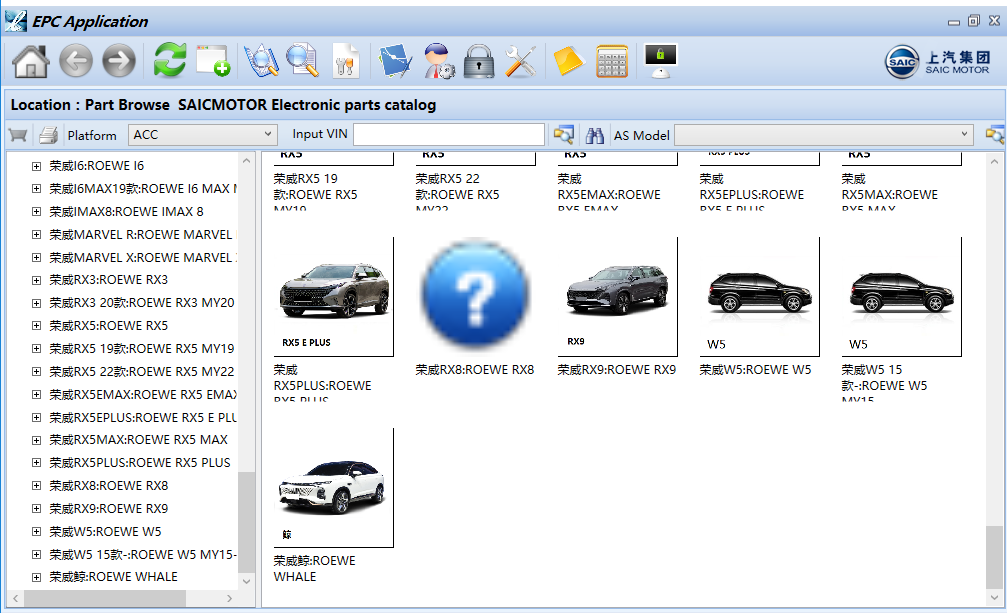Select 荣威MARVEL X:ROEWE MARVEL in tree

(x=143, y=257)
